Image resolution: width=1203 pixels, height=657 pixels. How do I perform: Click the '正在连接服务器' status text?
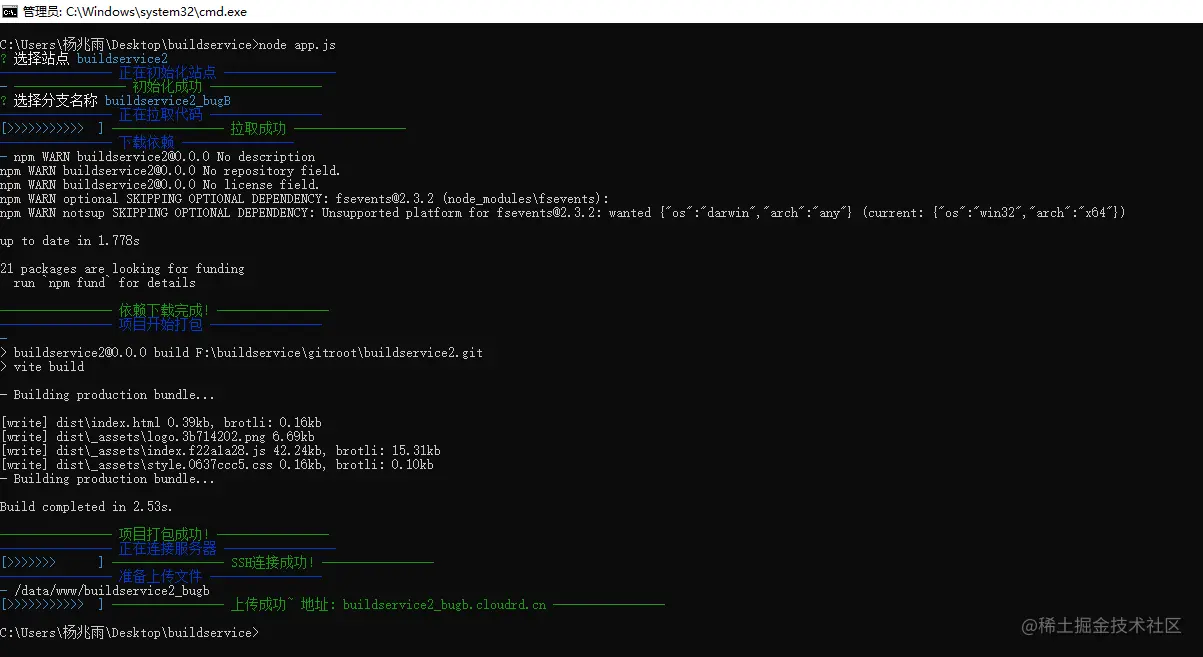coord(167,549)
